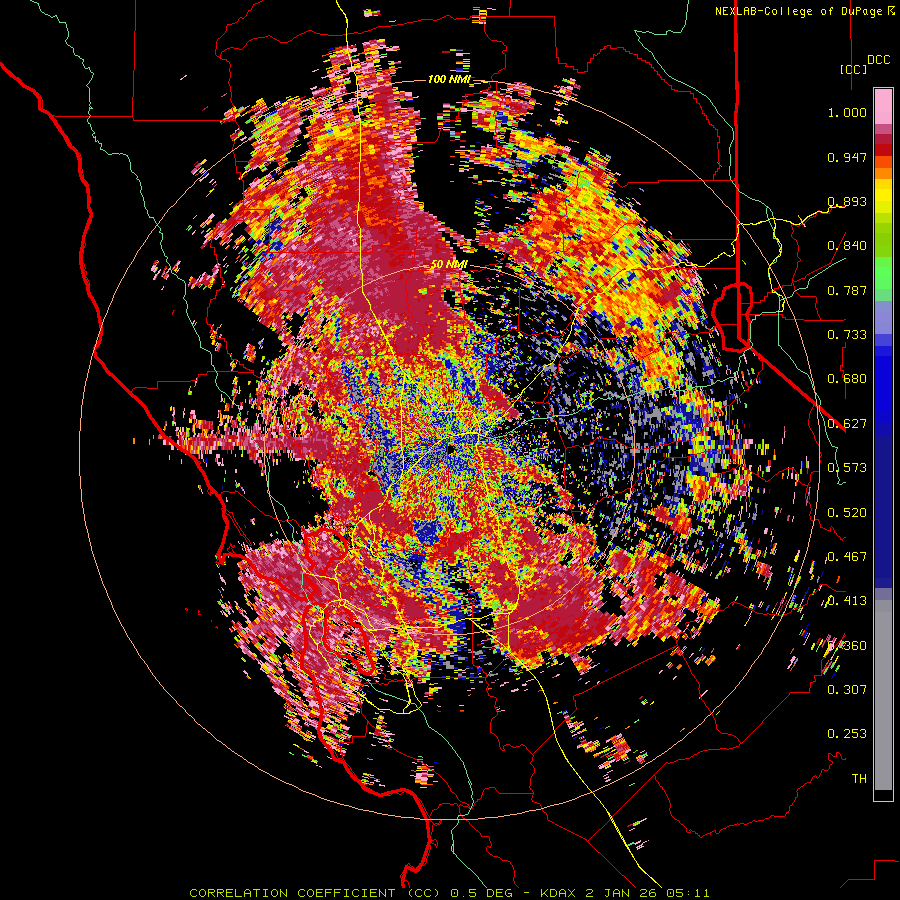Viewport: 900px width, 900px height.
Task: Click the 0.787 legend value
Action: point(847,290)
